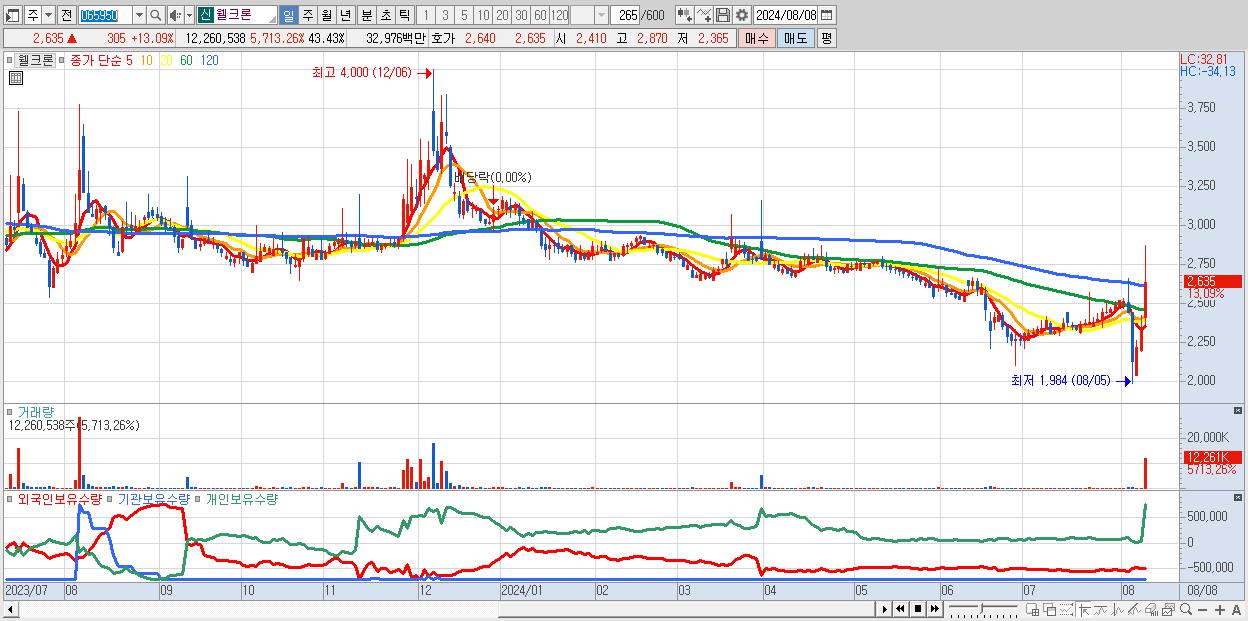Click the stock name field 웰크론
Image resolution: width=1248 pixels, height=621 pixels.
(x=246, y=15)
